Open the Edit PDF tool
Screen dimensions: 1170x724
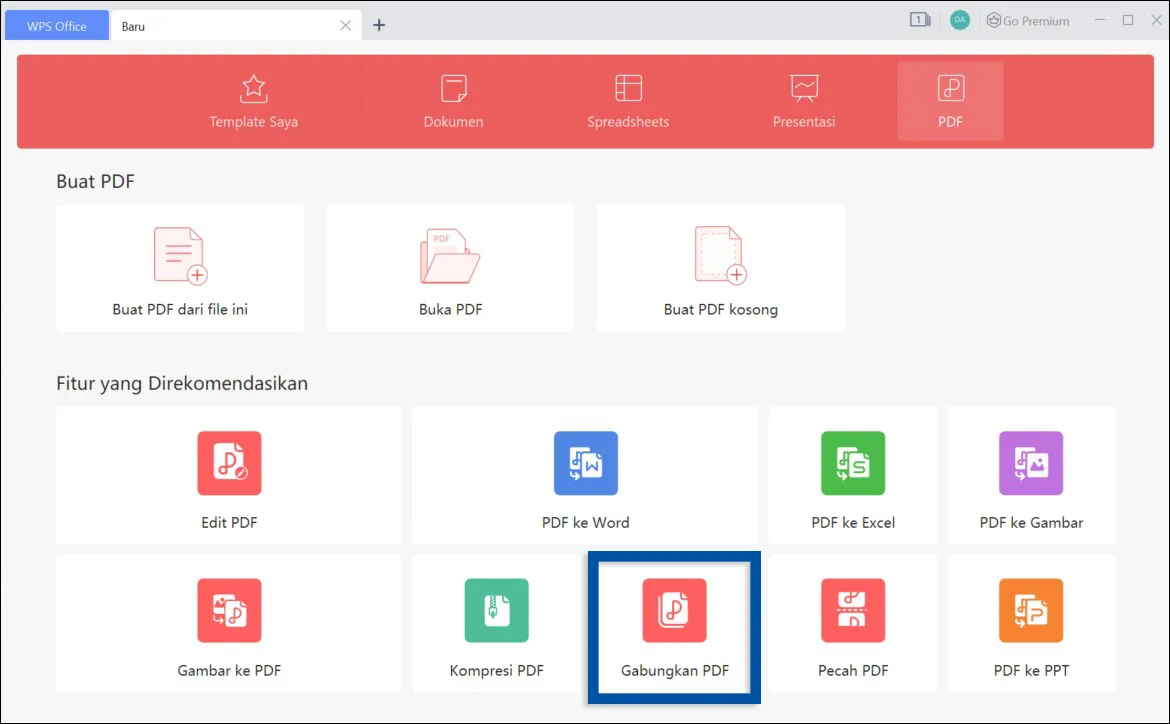228,475
